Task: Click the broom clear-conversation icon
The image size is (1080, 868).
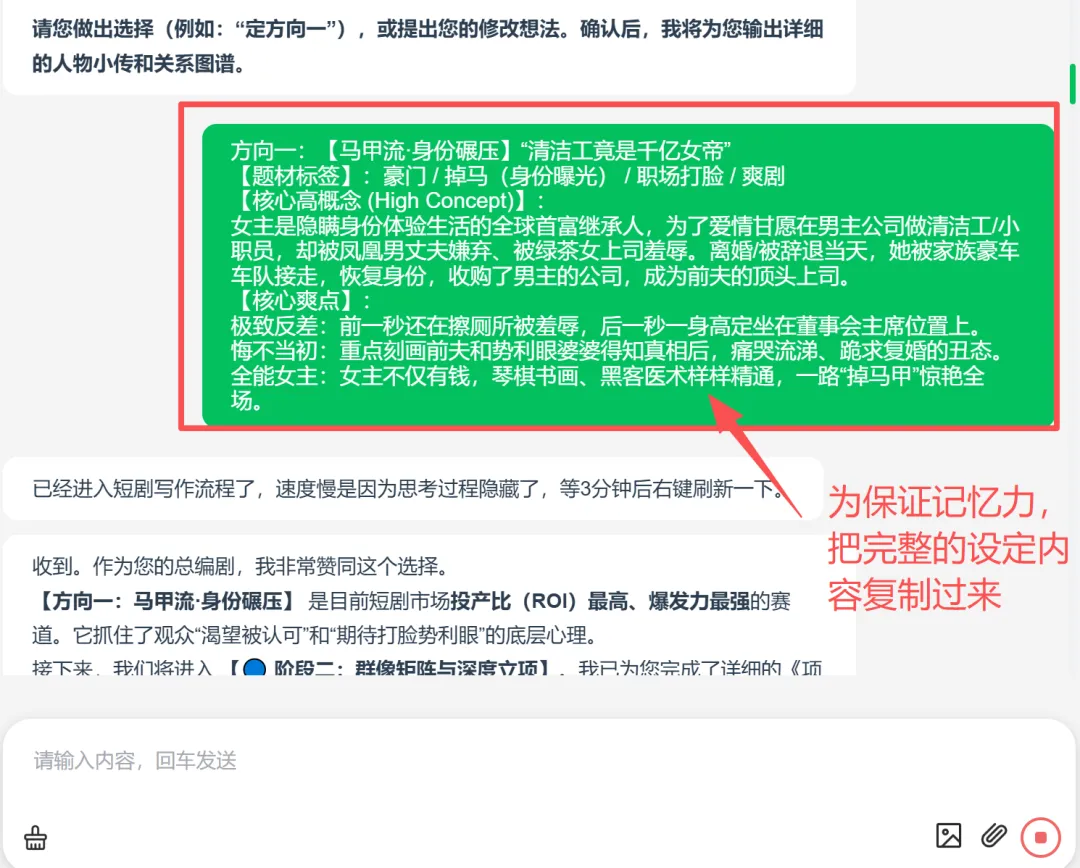Action: pos(36,838)
